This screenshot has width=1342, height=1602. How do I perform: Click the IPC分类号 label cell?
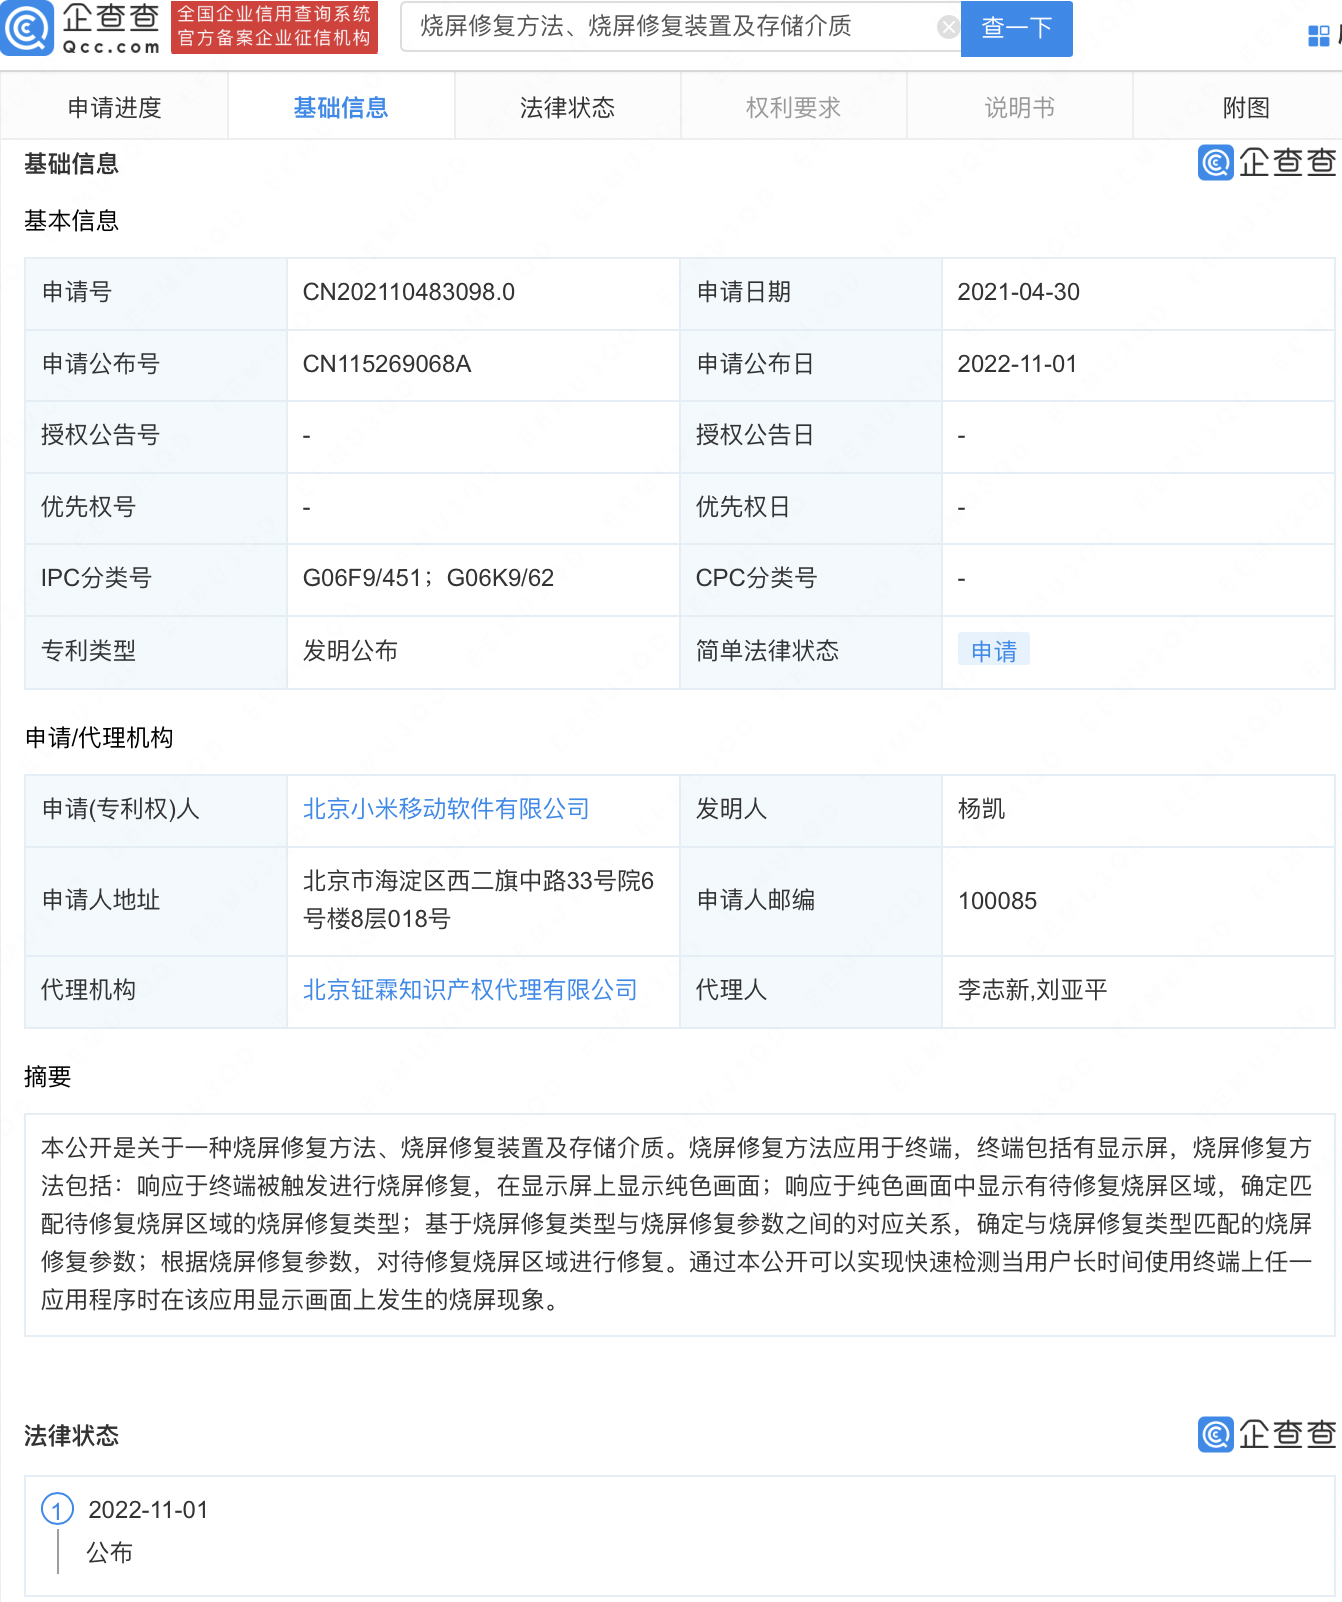coord(156,578)
